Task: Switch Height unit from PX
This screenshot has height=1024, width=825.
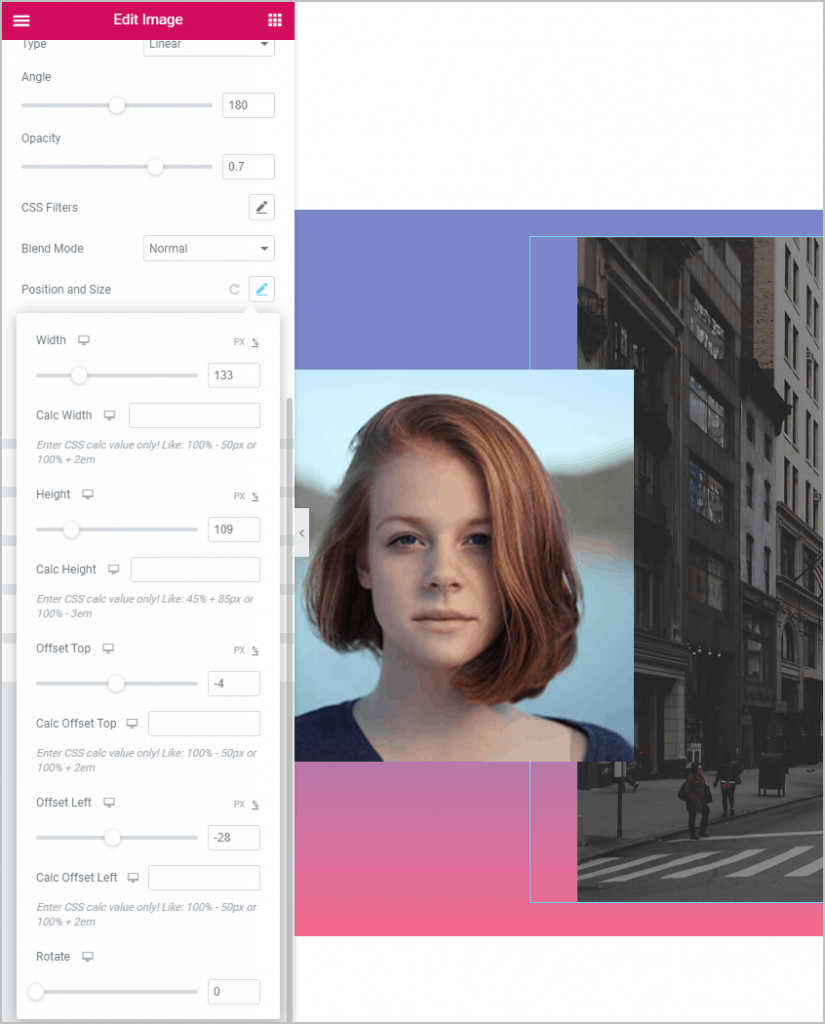Action: (x=239, y=496)
